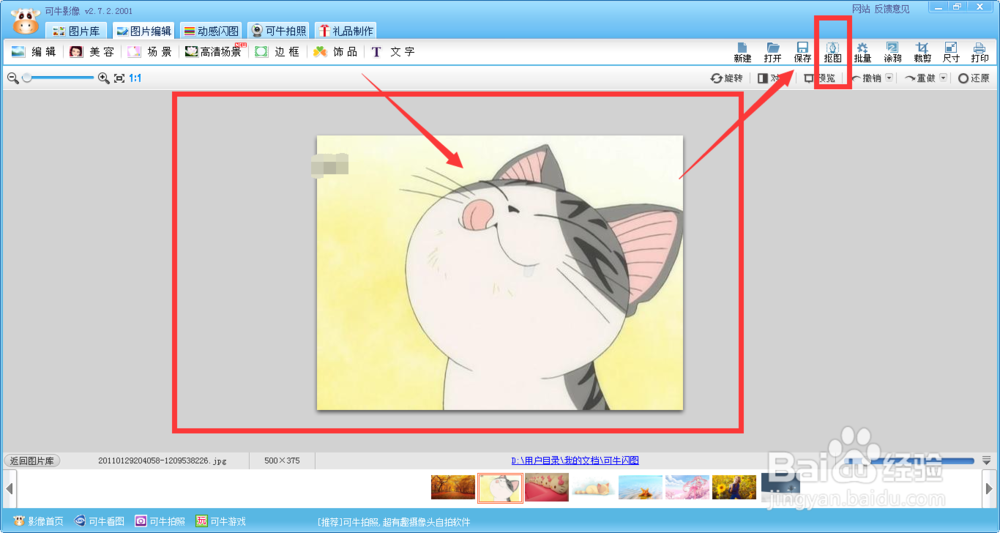Viewport: 1000px width, 533px height.
Task: Click the left arrow of the thumbnail strip
Action: [10, 488]
